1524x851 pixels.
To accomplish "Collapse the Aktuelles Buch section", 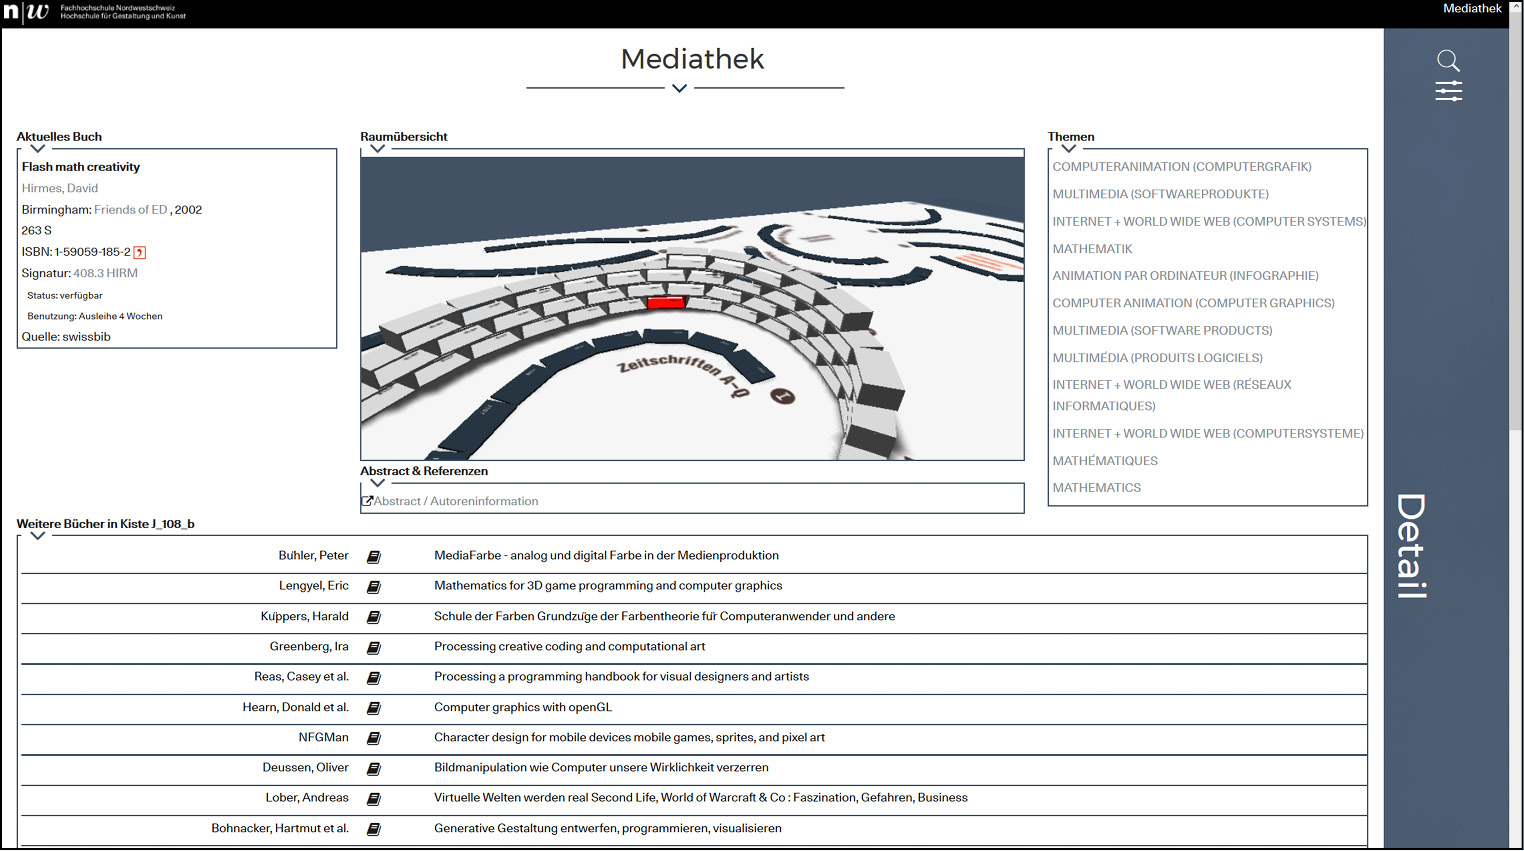I will [38, 148].
